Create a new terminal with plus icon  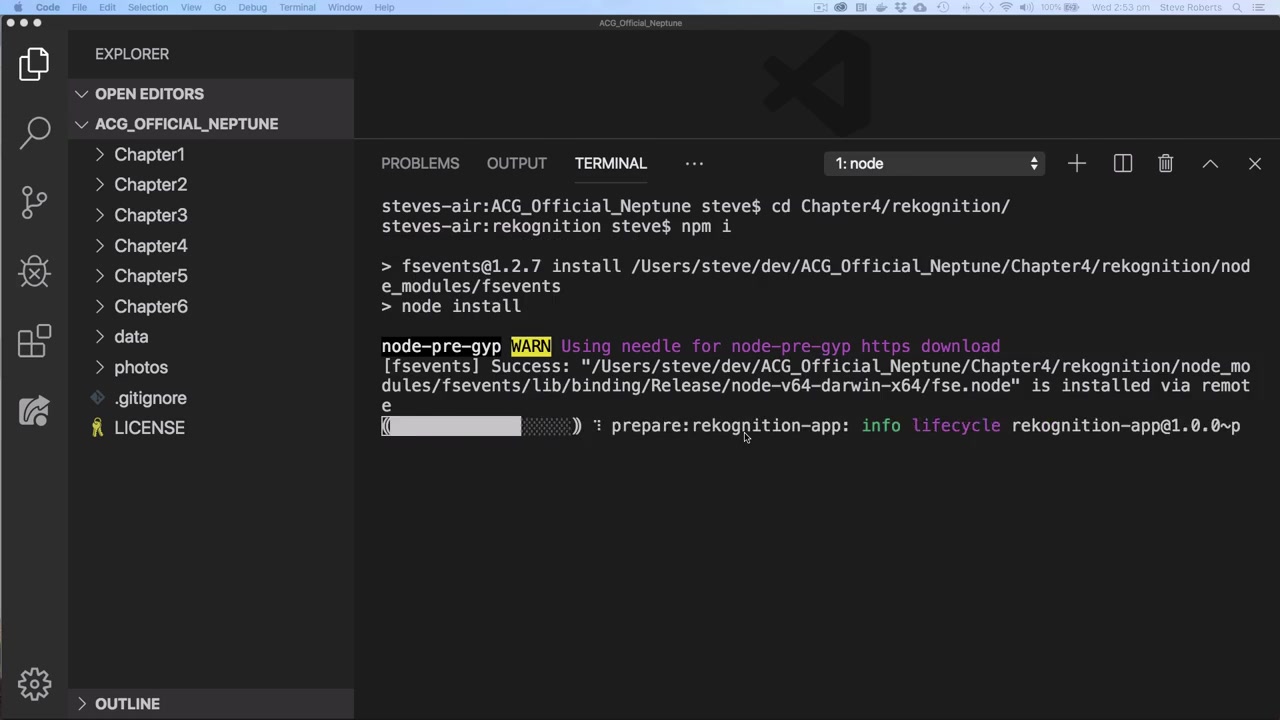click(1076, 163)
